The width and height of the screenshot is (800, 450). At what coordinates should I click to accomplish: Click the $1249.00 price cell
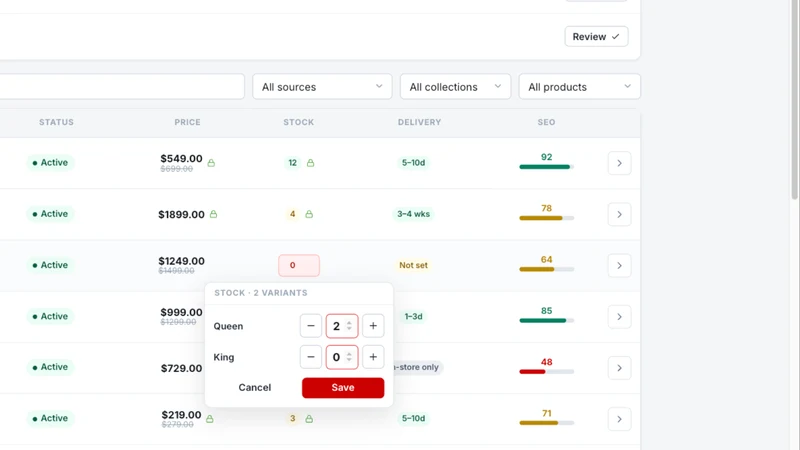click(181, 261)
